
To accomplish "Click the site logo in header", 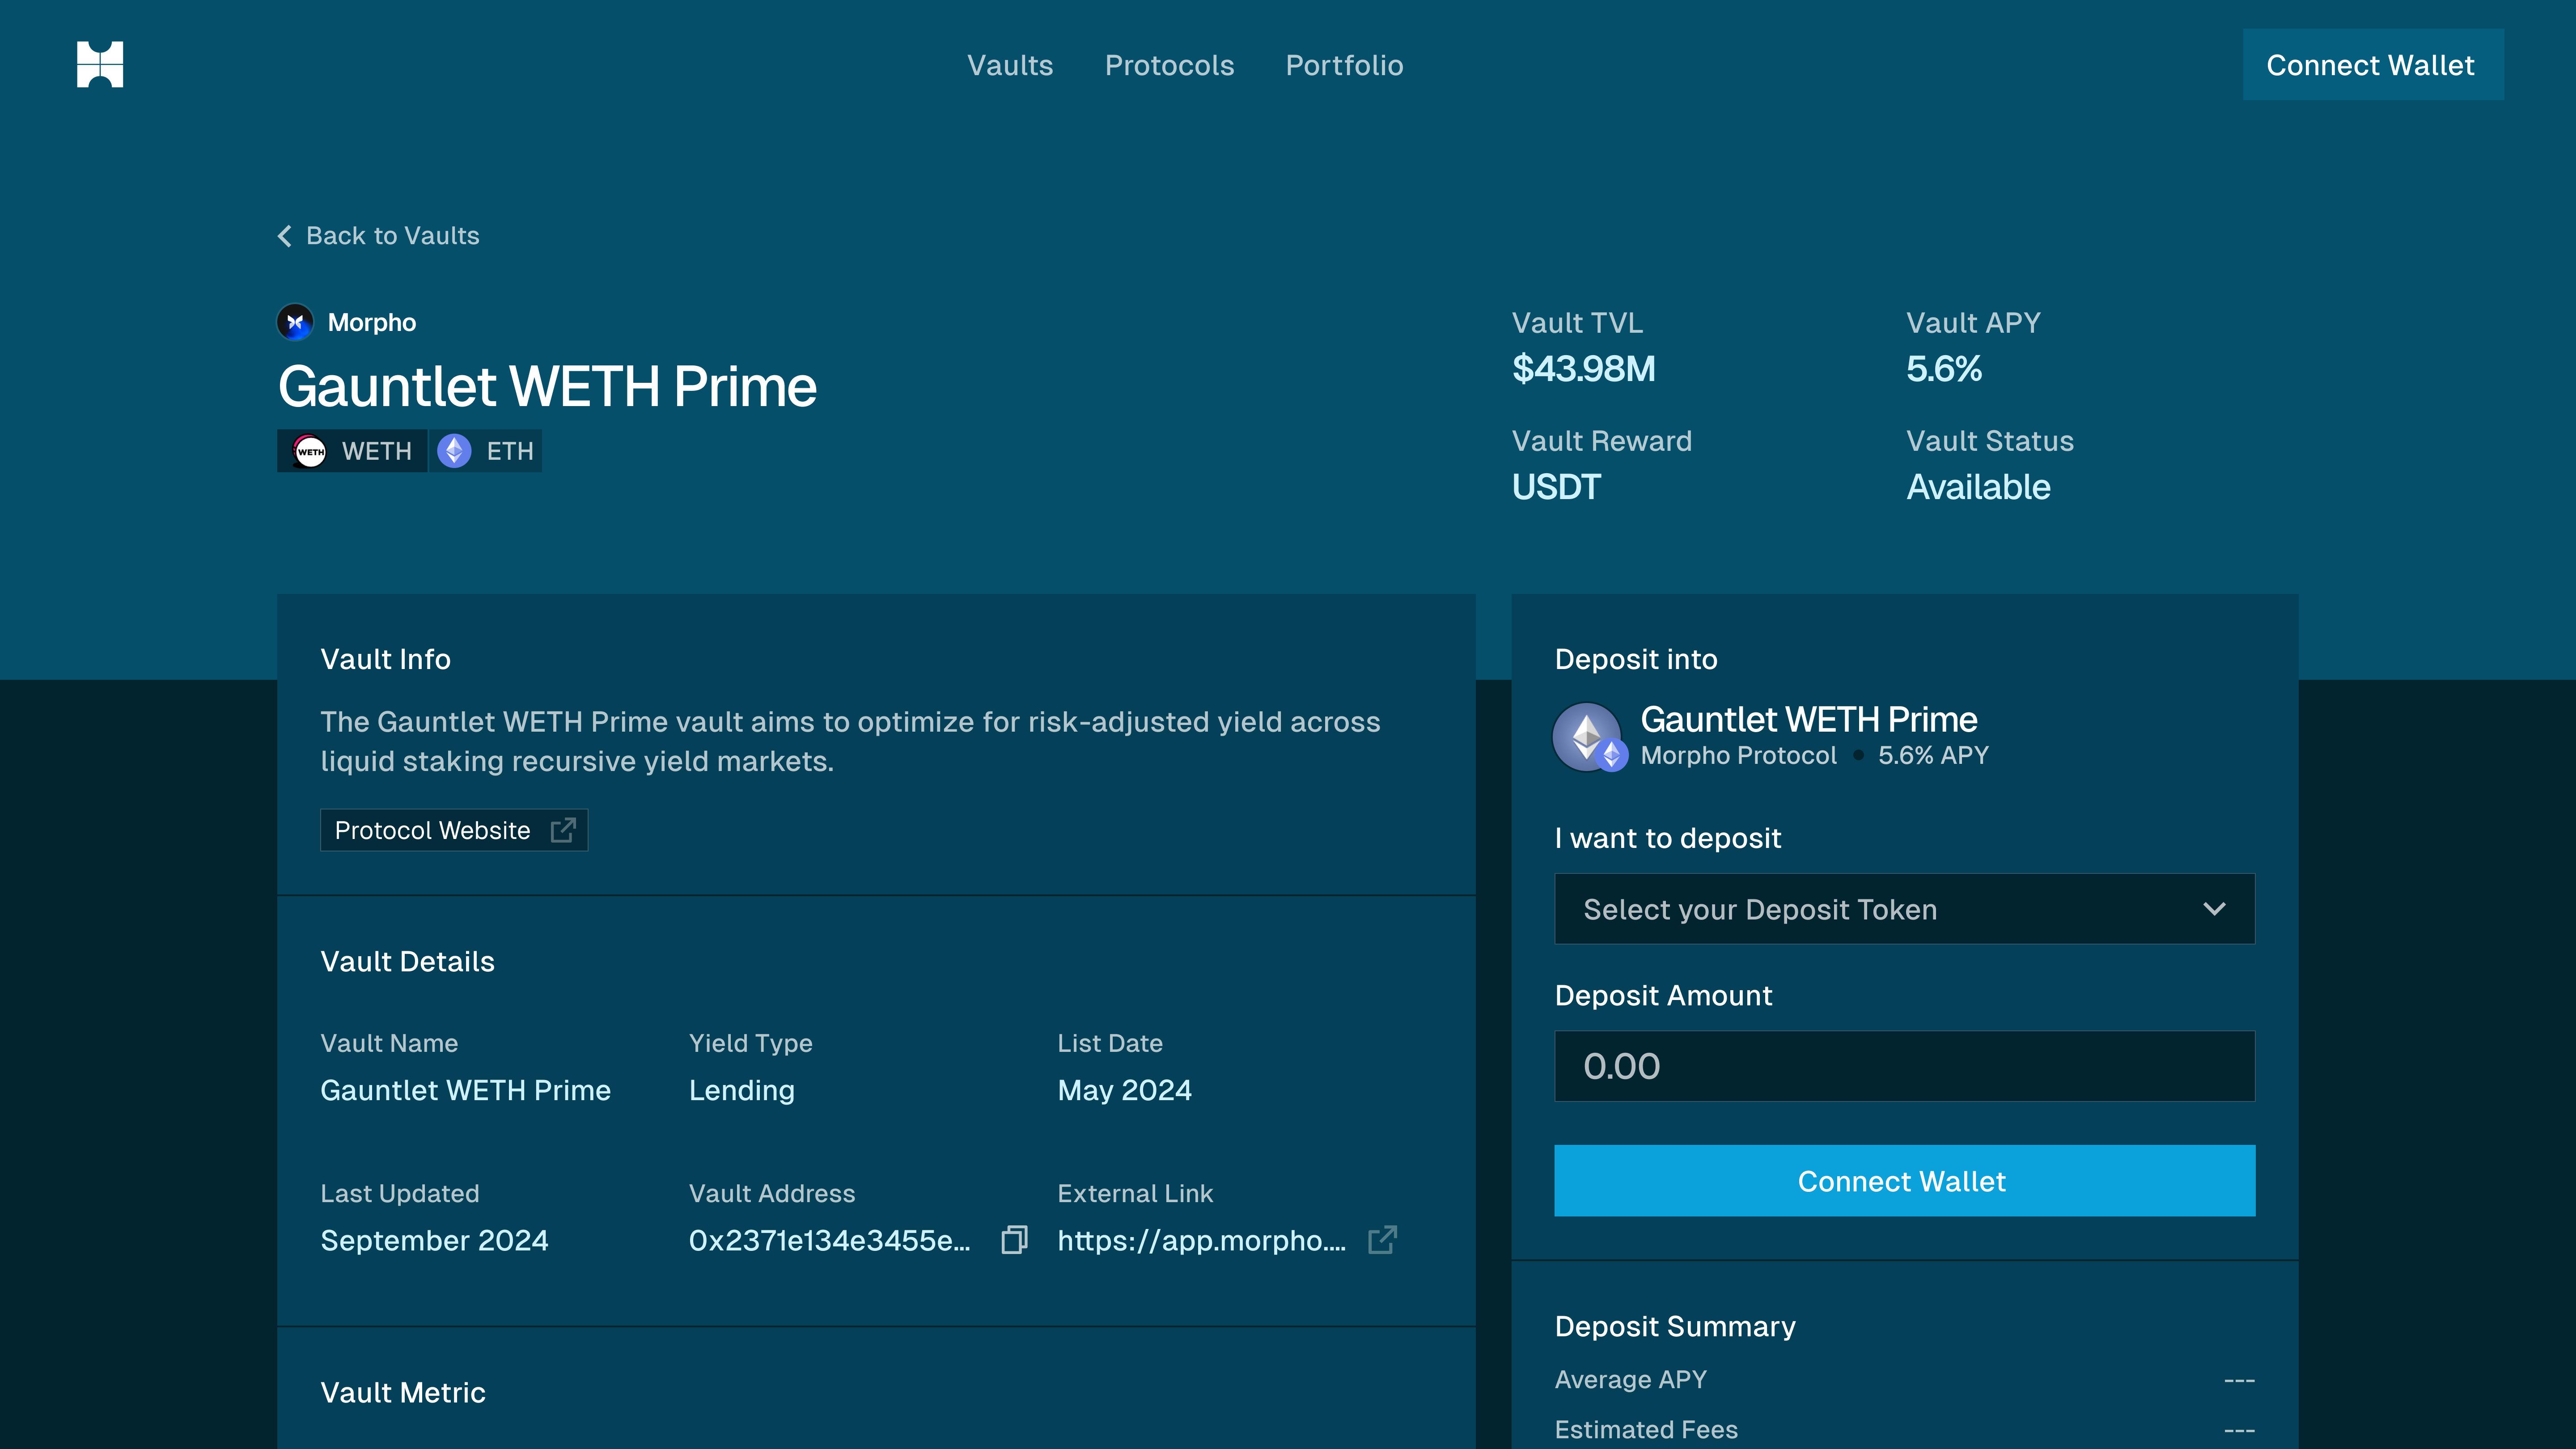I will (100, 65).
